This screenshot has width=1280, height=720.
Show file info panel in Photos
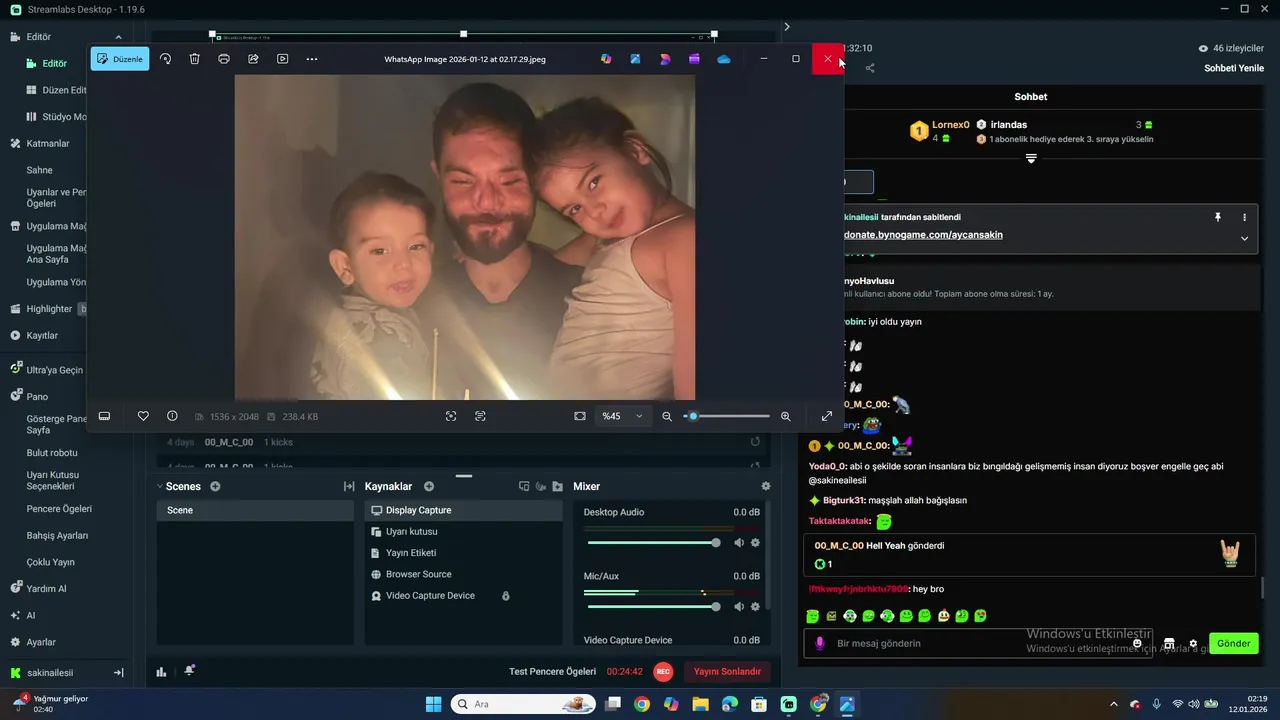[172, 416]
